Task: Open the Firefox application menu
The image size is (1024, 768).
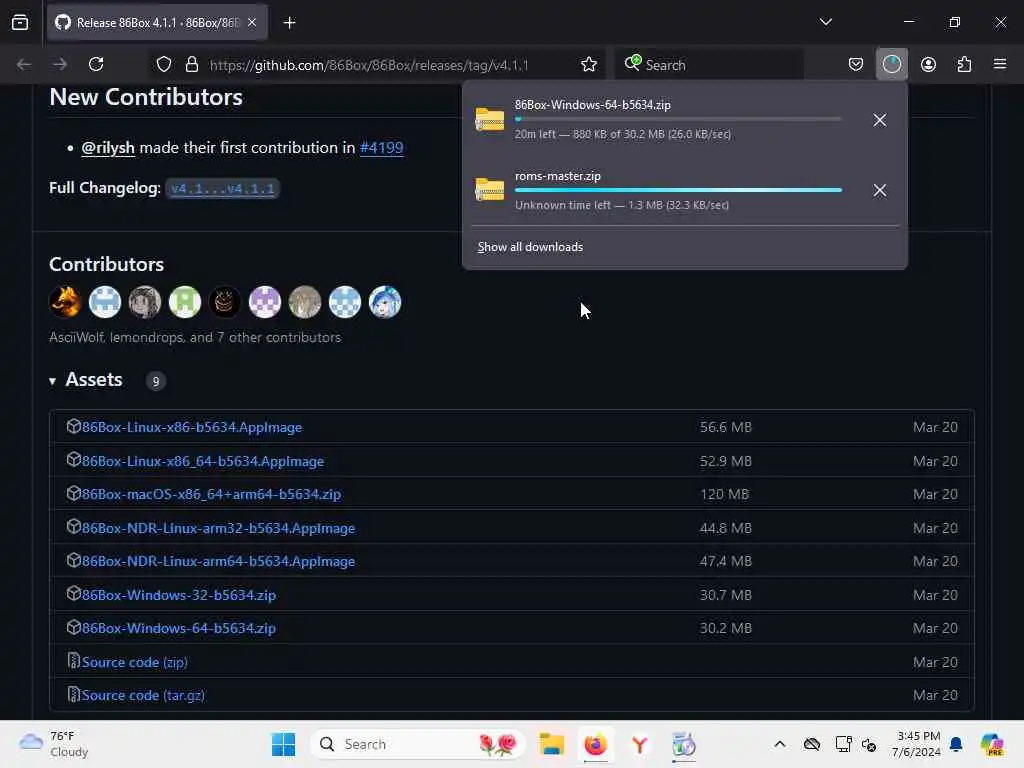Action: click(1000, 65)
